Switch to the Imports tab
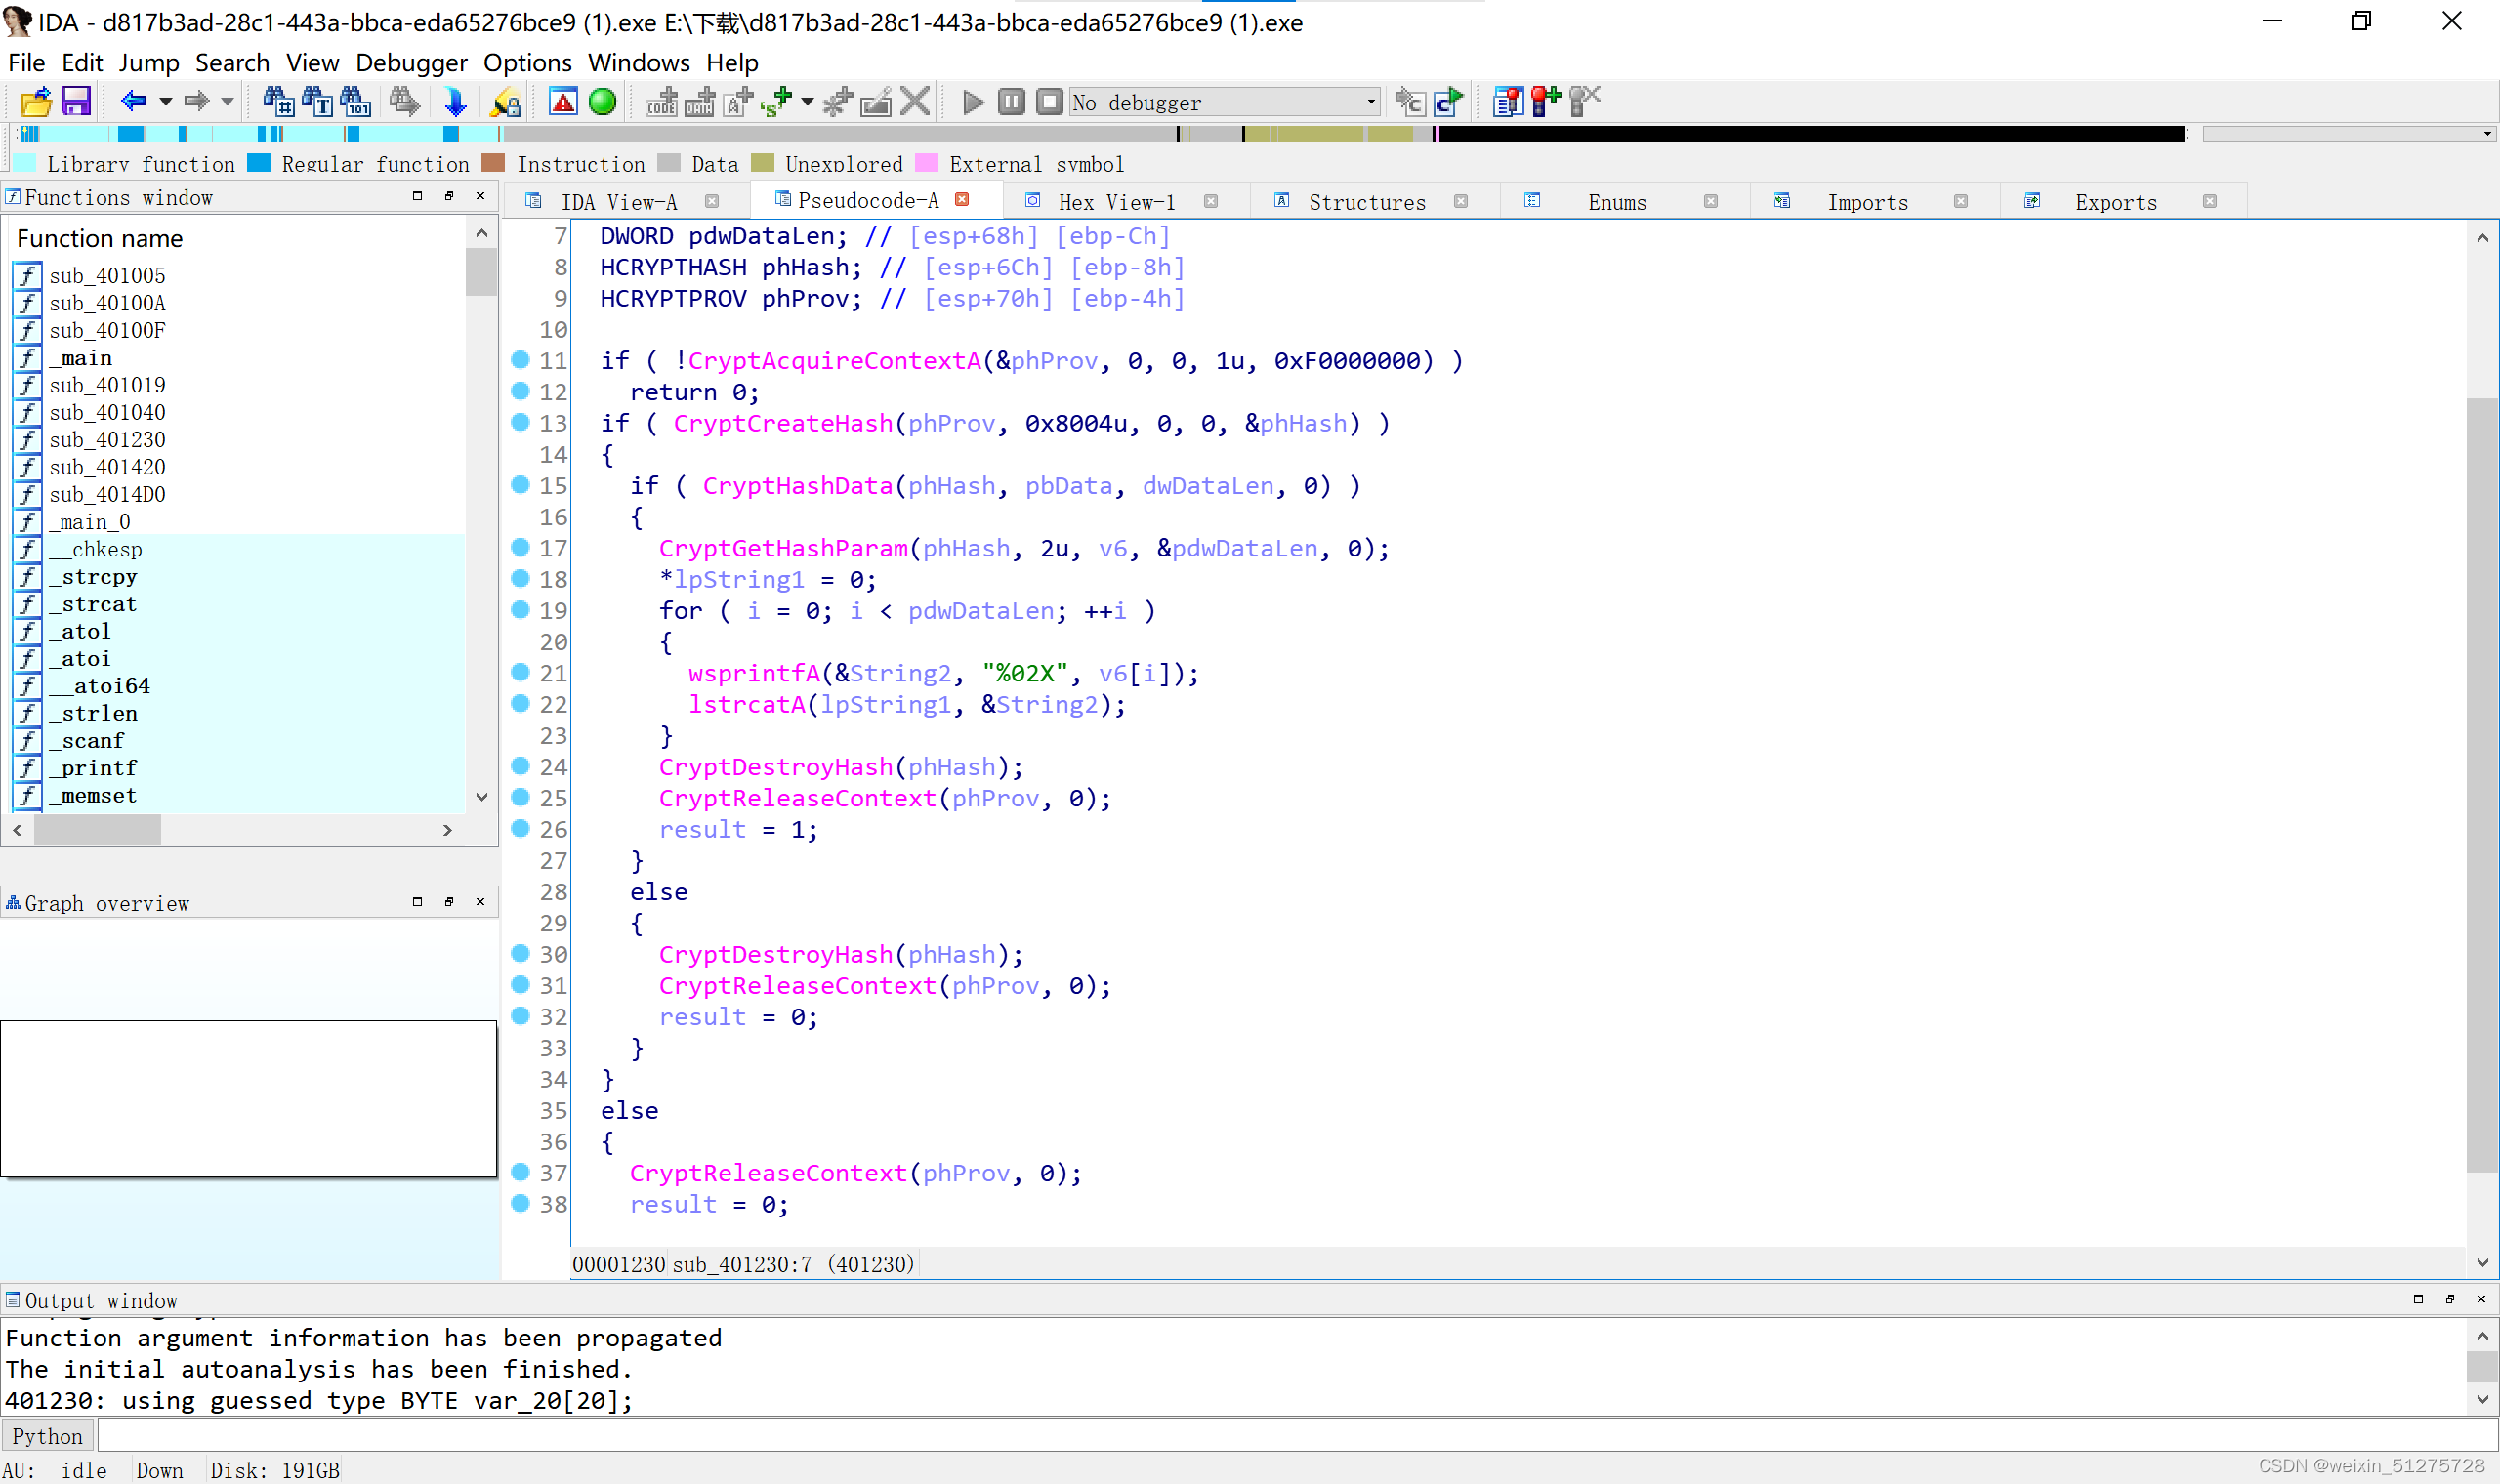 [1868, 202]
